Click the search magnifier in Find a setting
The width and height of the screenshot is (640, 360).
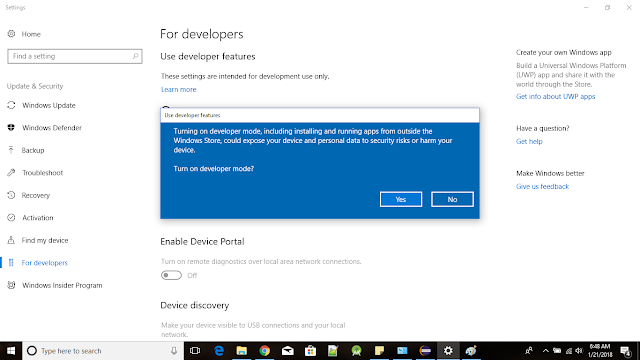point(135,56)
